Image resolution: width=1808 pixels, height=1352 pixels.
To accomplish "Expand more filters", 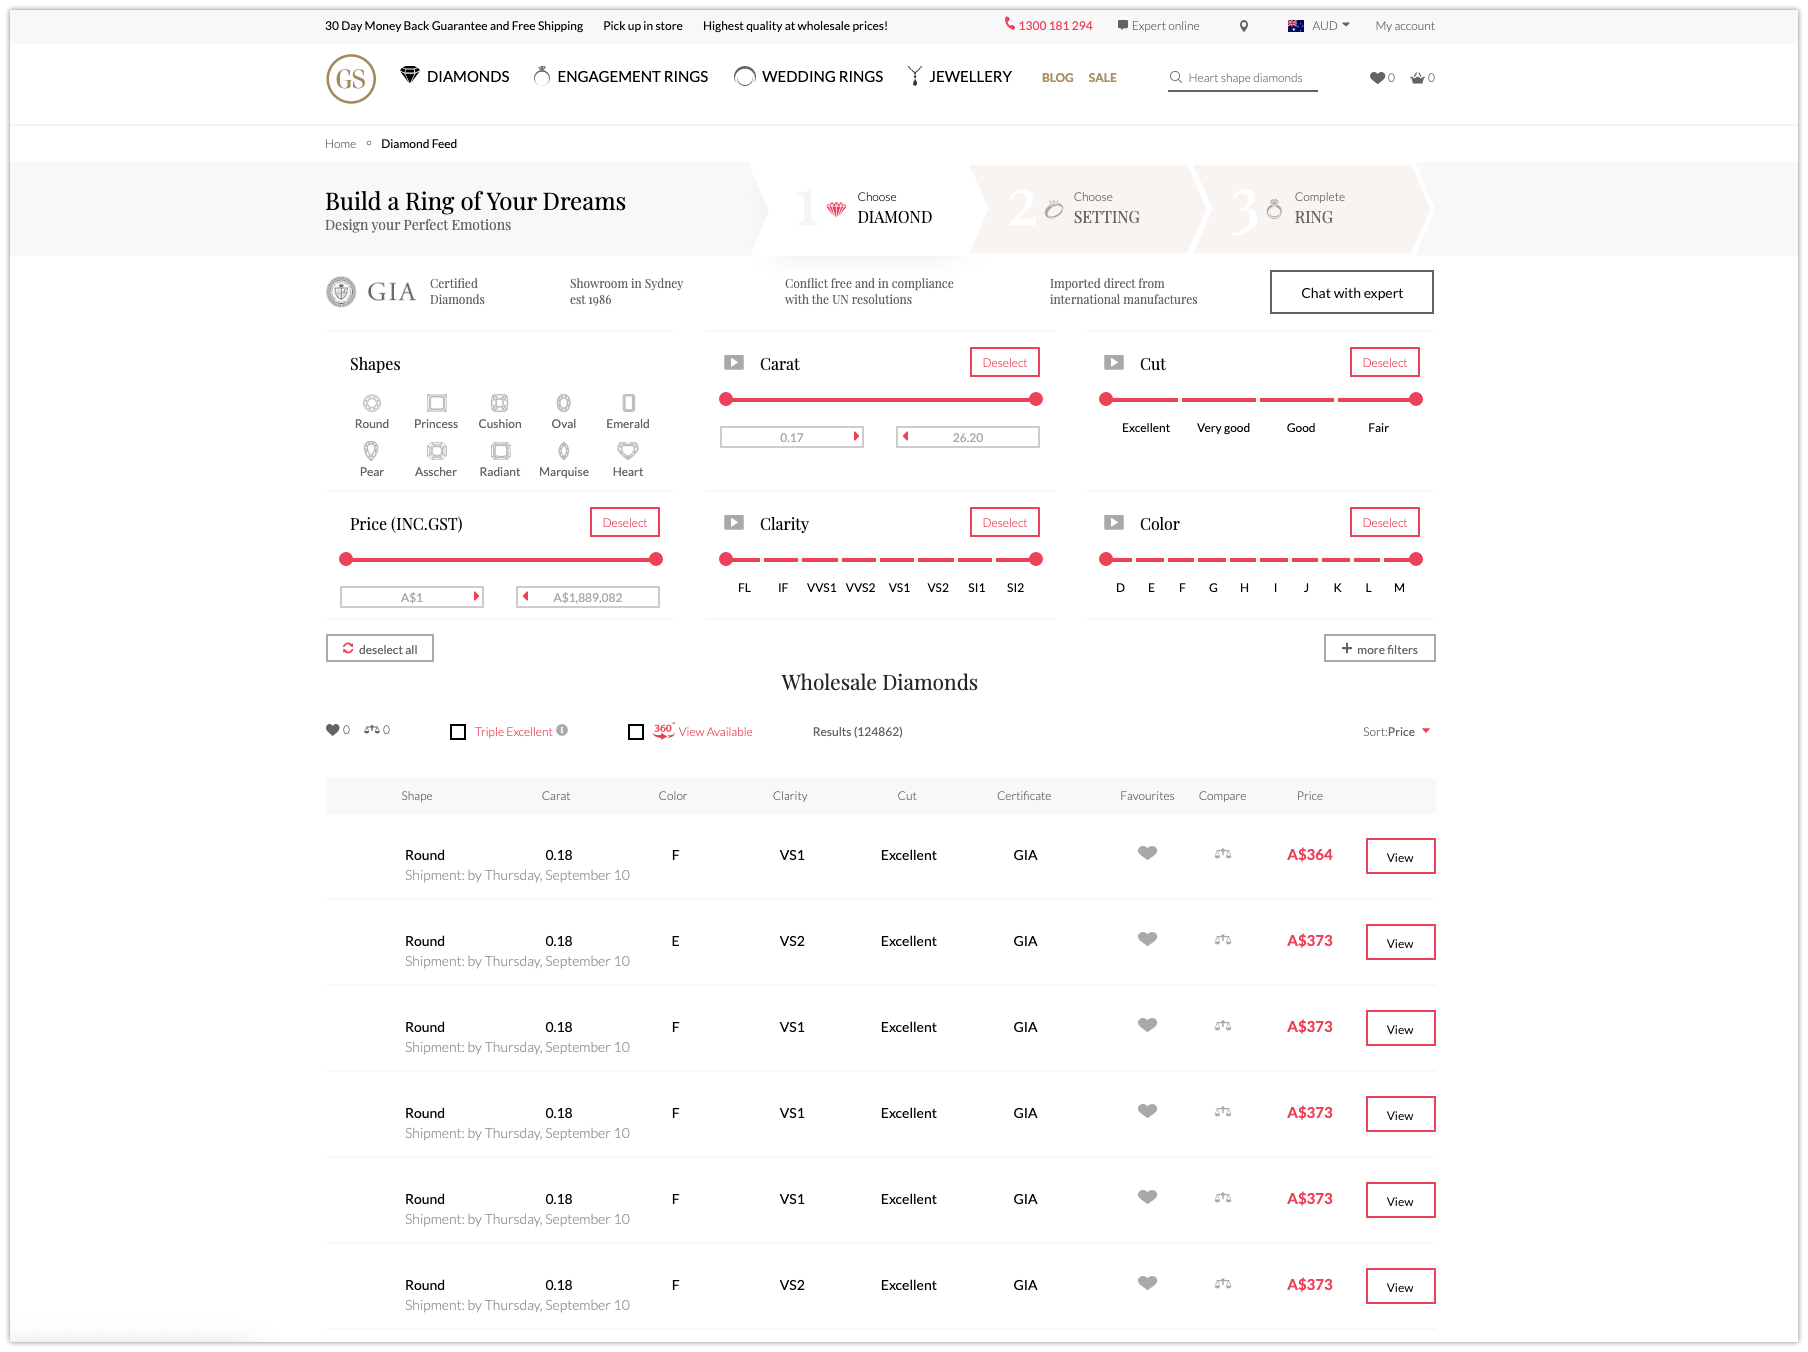I will pos(1379,649).
